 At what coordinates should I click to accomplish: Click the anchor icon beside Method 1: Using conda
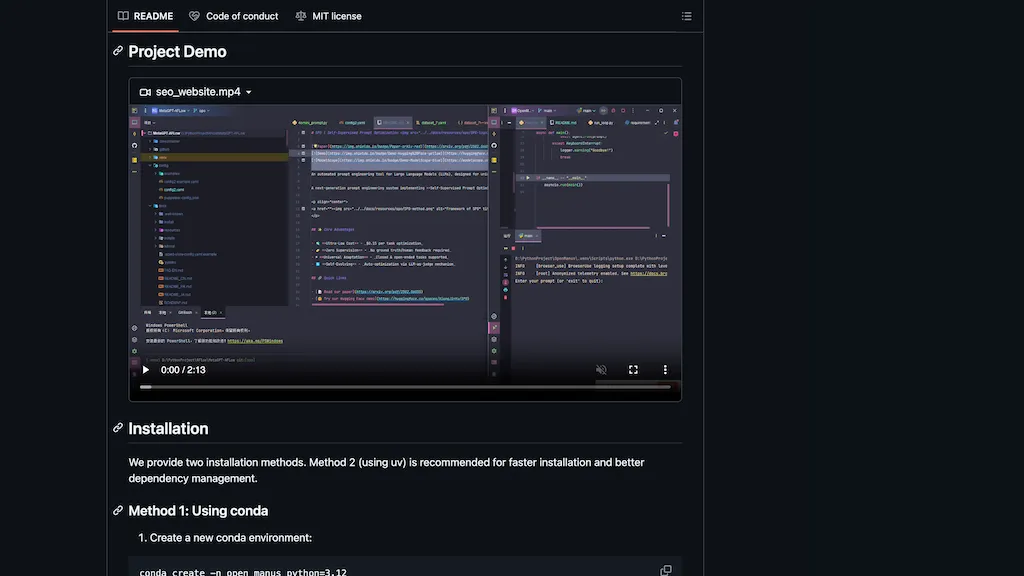click(118, 510)
